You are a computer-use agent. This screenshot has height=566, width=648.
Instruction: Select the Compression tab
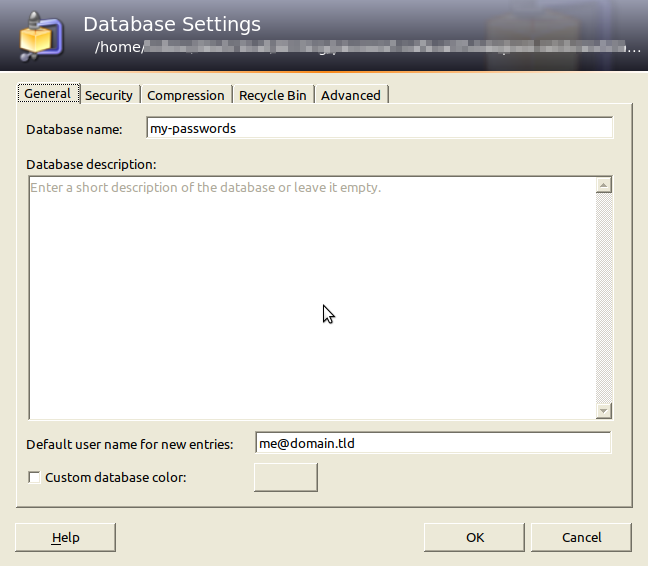tap(185, 95)
